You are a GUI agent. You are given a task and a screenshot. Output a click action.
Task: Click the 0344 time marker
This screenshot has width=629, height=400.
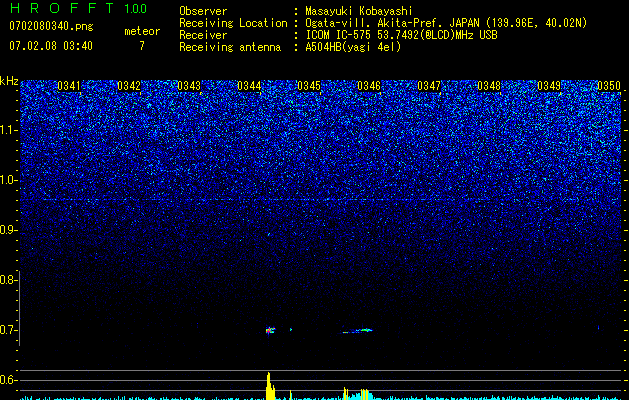coord(249,86)
